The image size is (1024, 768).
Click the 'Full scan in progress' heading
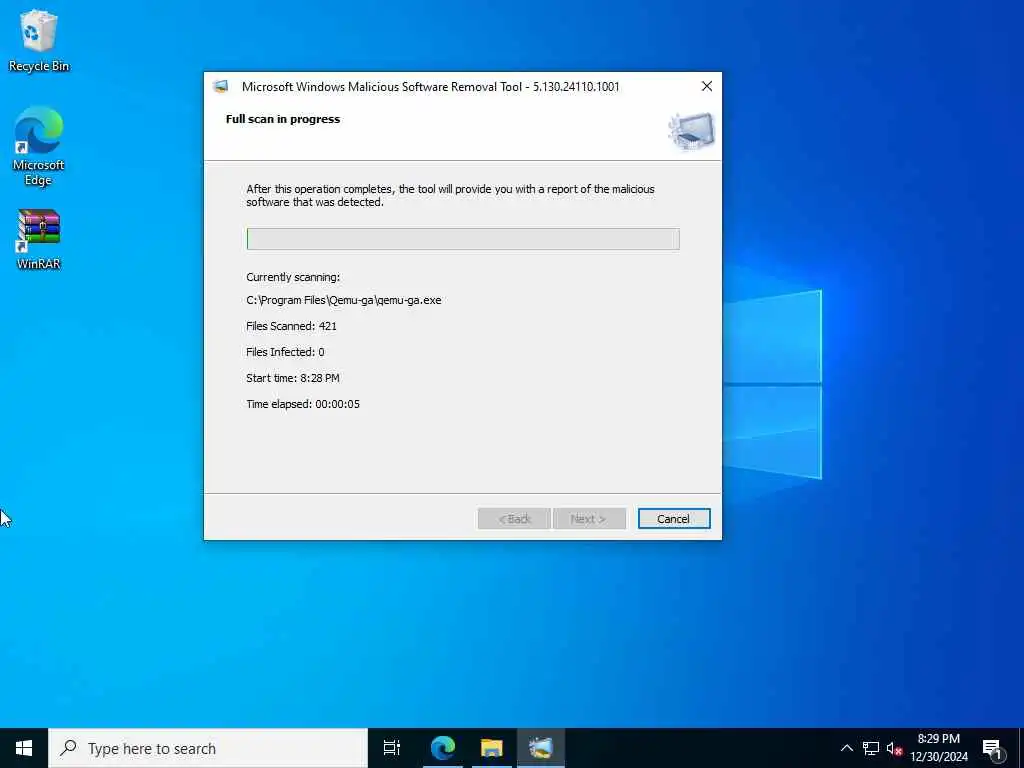point(283,119)
